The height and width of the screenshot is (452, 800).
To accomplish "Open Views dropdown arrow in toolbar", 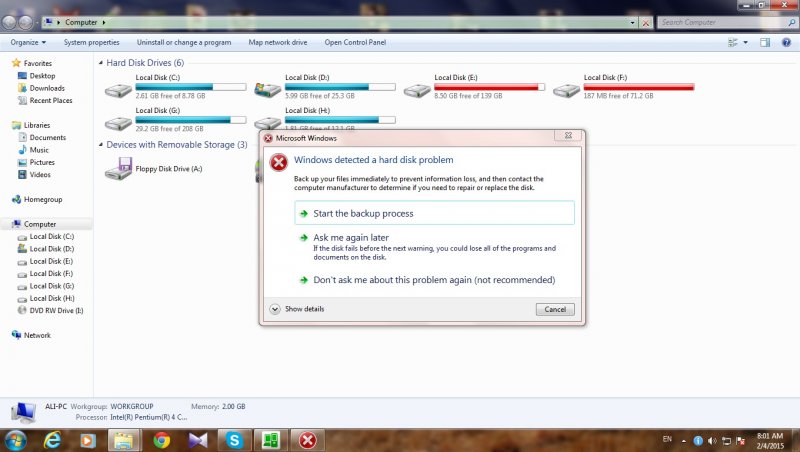I will point(745,42).
